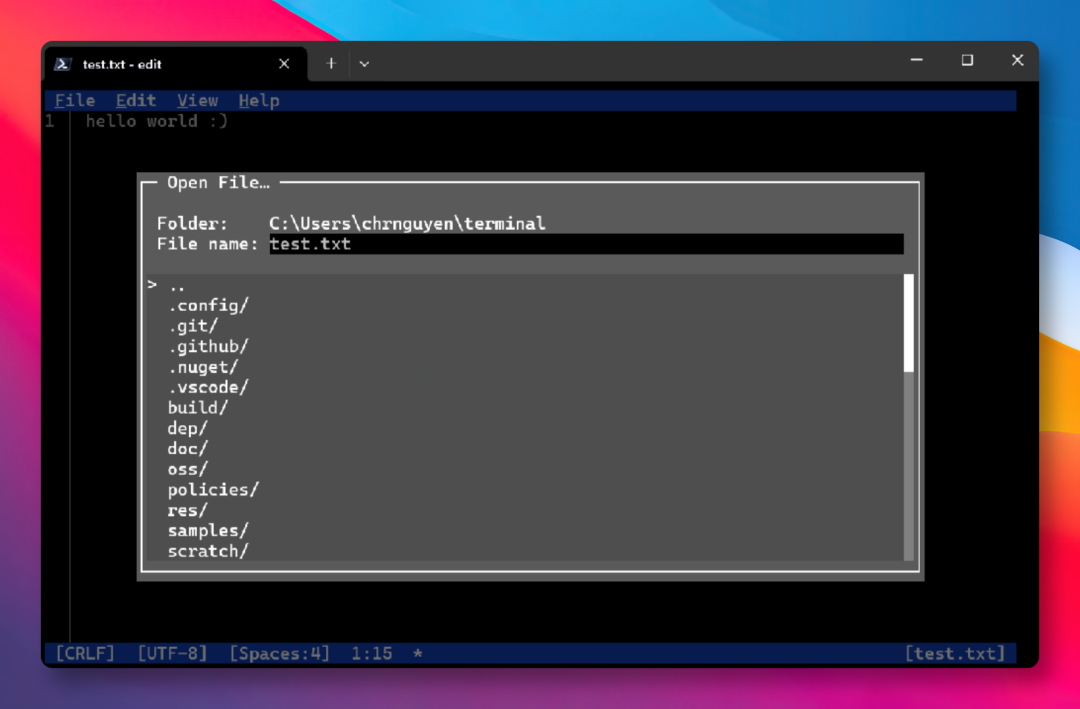
Task: Open the Help menu
Action: tap(259, 101)
